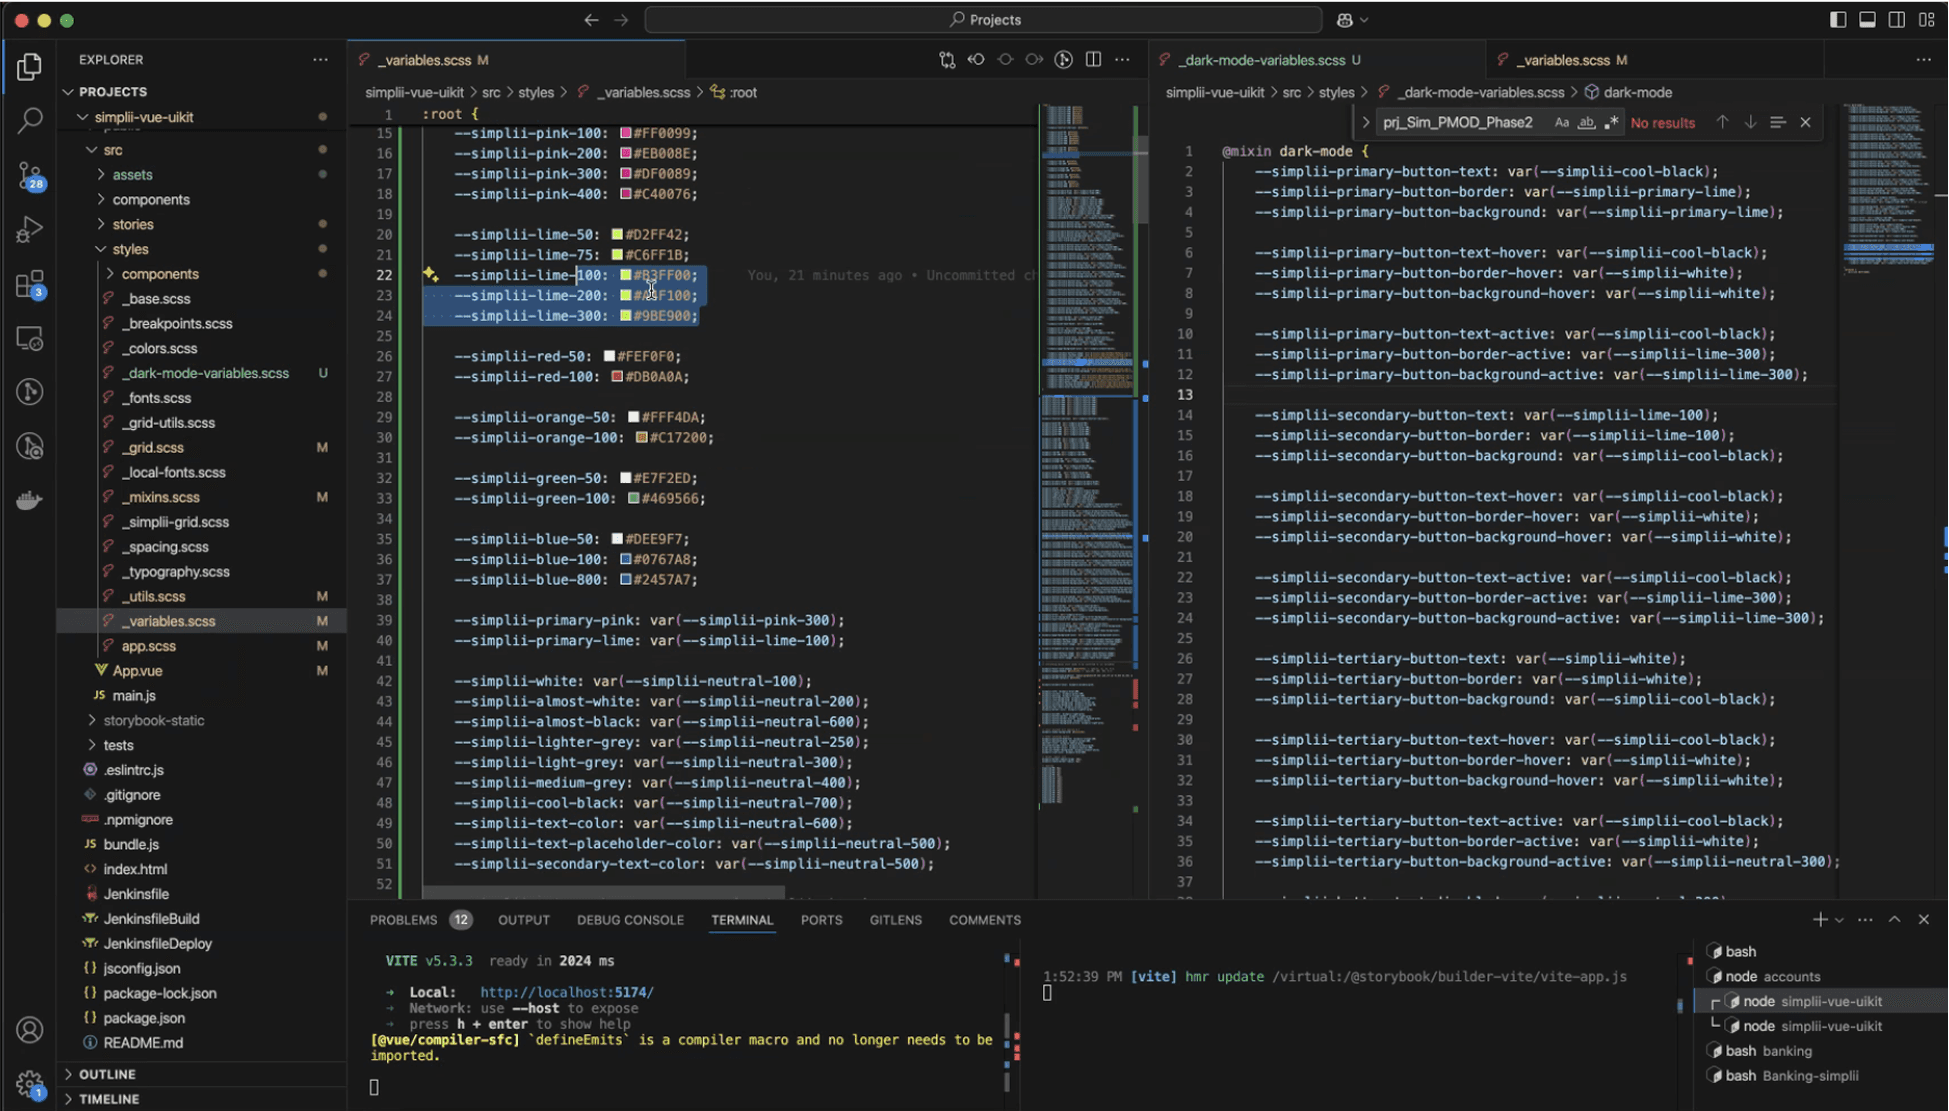Expand the tests folder
Viewport: 1949px width, 1111px height.
(x=92, y=745)
